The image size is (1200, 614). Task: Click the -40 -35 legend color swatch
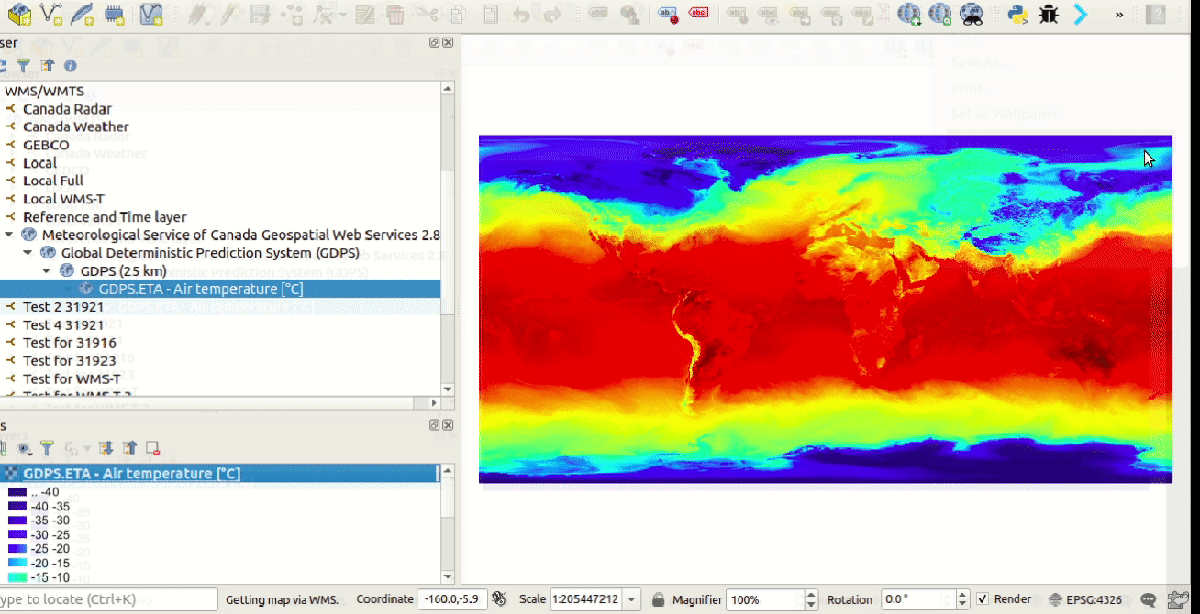pyautogui.click(x=17, y=506)
